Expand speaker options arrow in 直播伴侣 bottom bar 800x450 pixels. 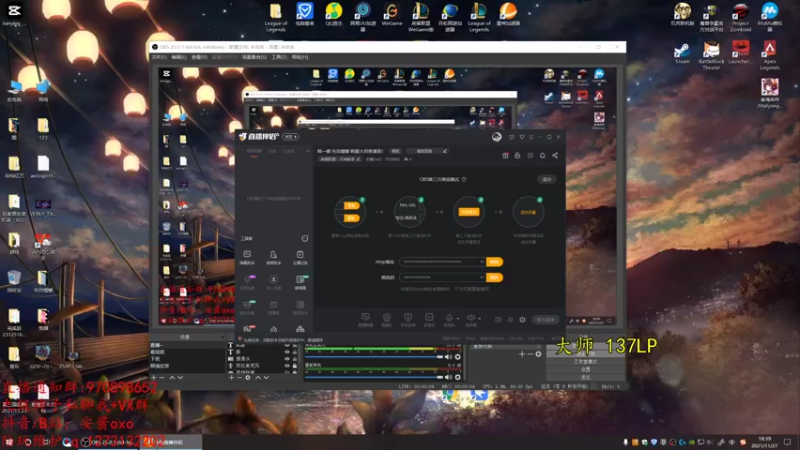480,318
